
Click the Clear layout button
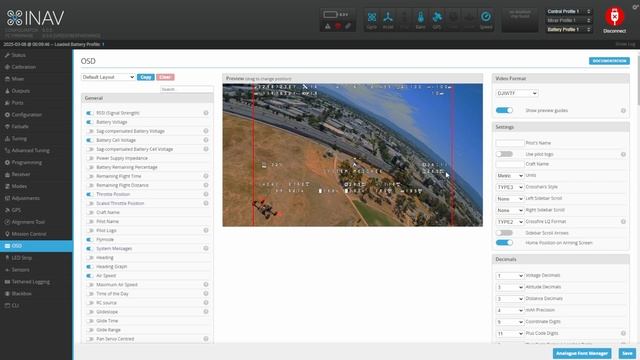point(165,77)
